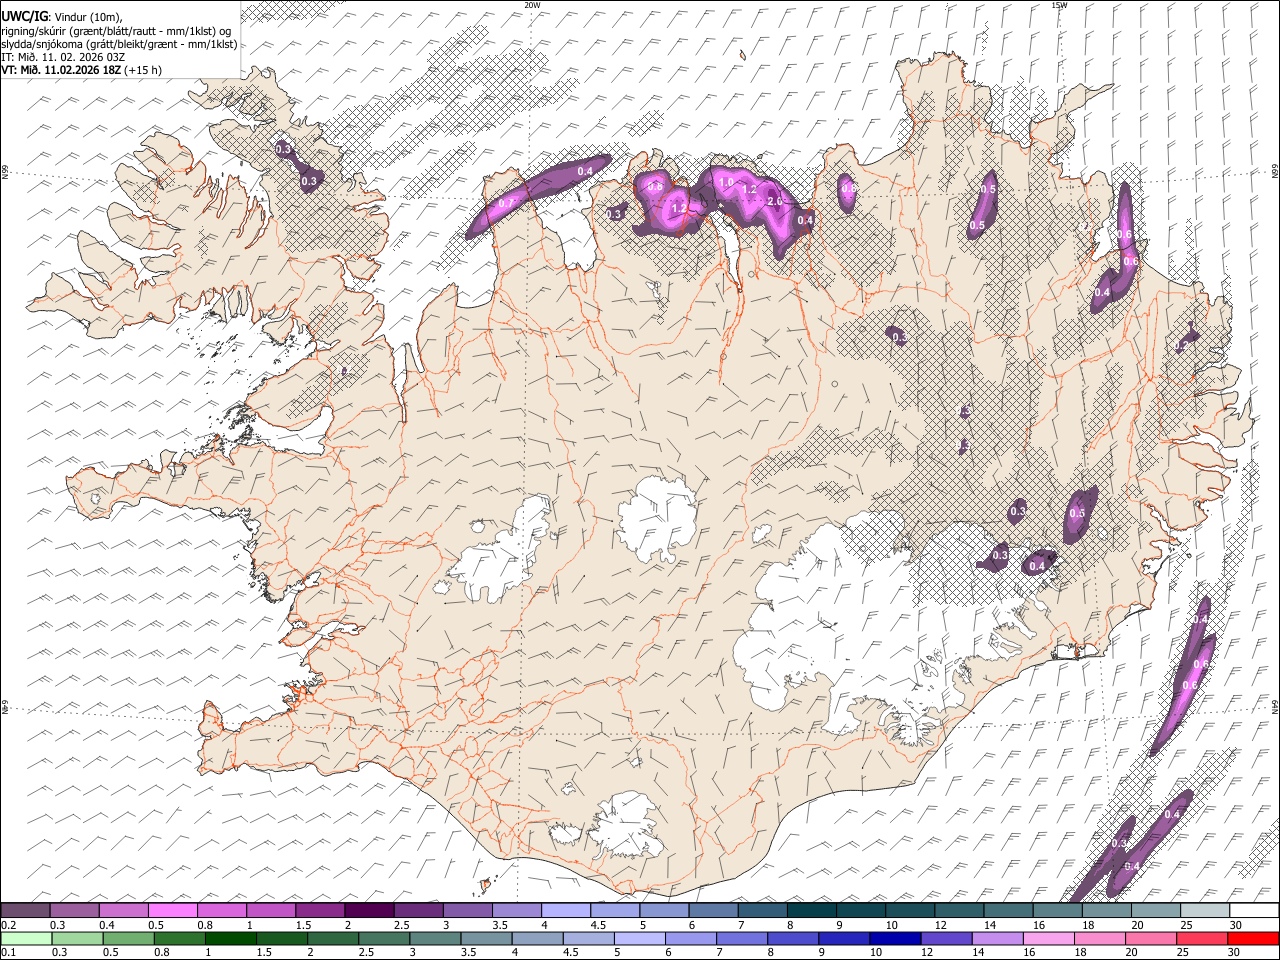Click the '0.1' label of the lower legend

pyautogui.click(x=8, y=953)
